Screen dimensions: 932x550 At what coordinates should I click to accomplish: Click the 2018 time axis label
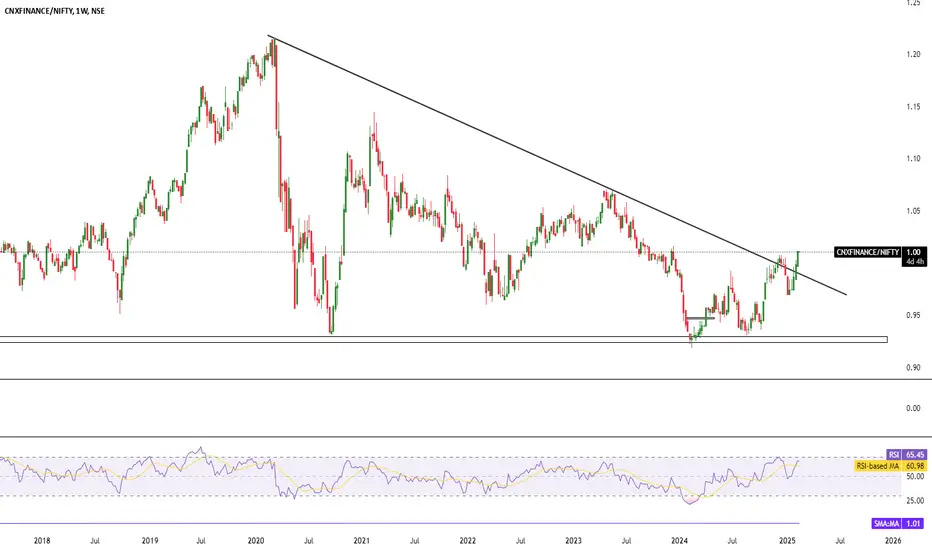click(42, 541)
